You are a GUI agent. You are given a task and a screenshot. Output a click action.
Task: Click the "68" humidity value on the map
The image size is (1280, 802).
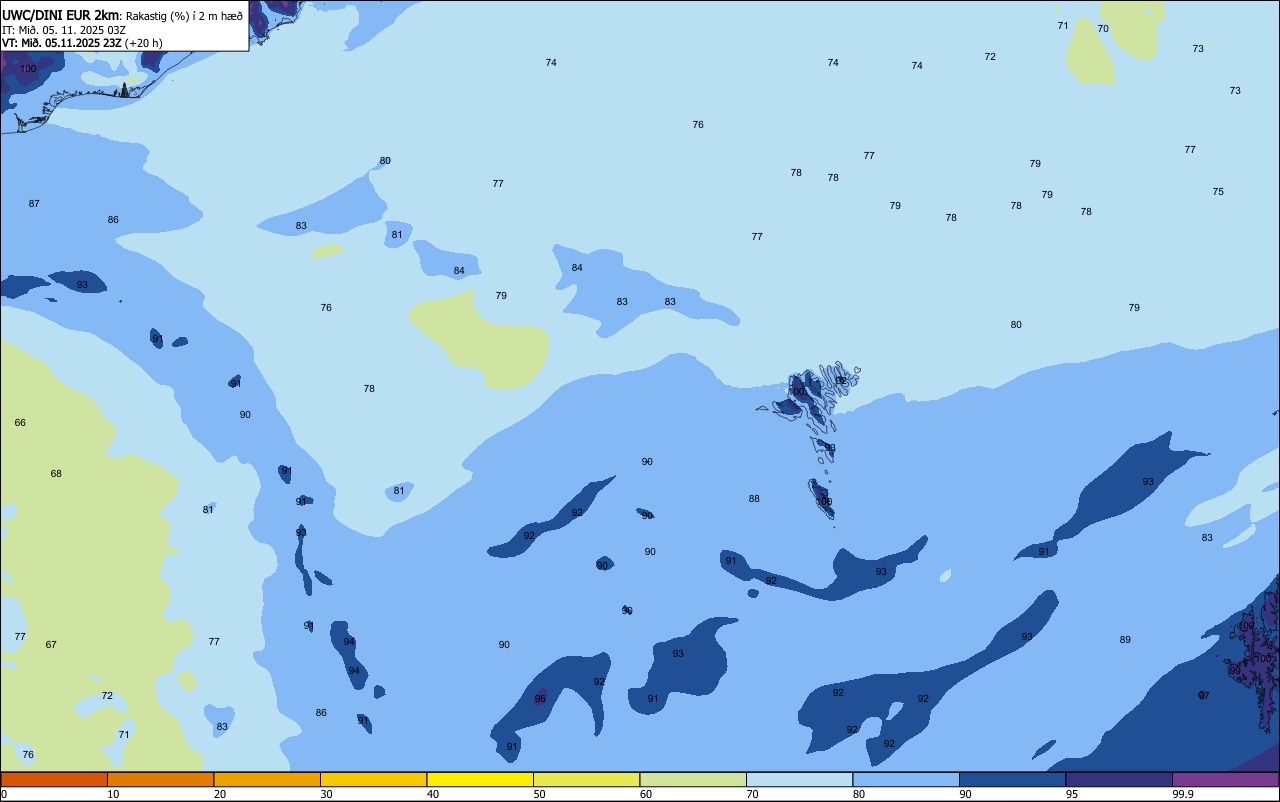pos(56,474)
